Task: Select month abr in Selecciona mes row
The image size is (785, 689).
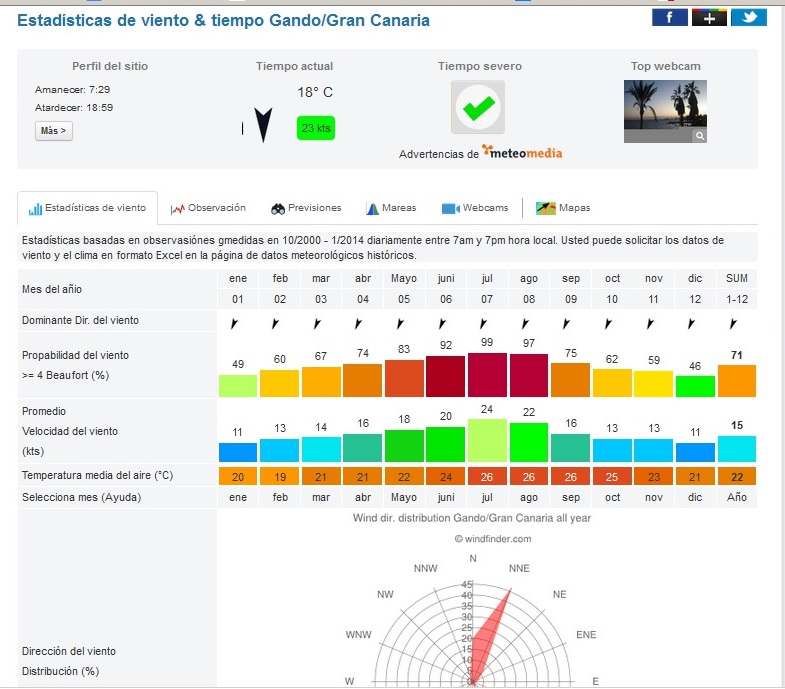Action: pyautogui.click(x=363, y=497)
